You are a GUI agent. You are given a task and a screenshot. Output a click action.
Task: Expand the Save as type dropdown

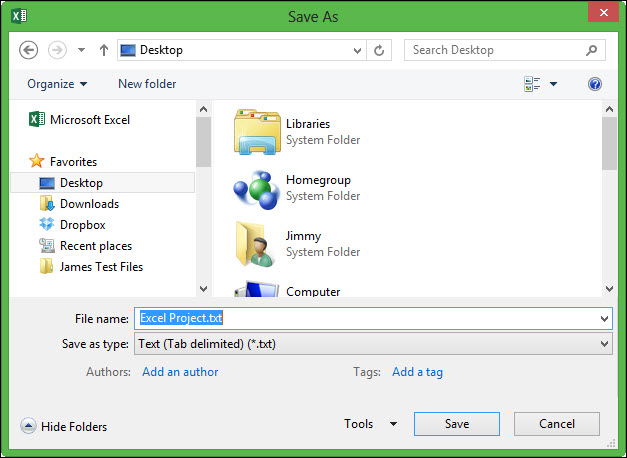604,344
